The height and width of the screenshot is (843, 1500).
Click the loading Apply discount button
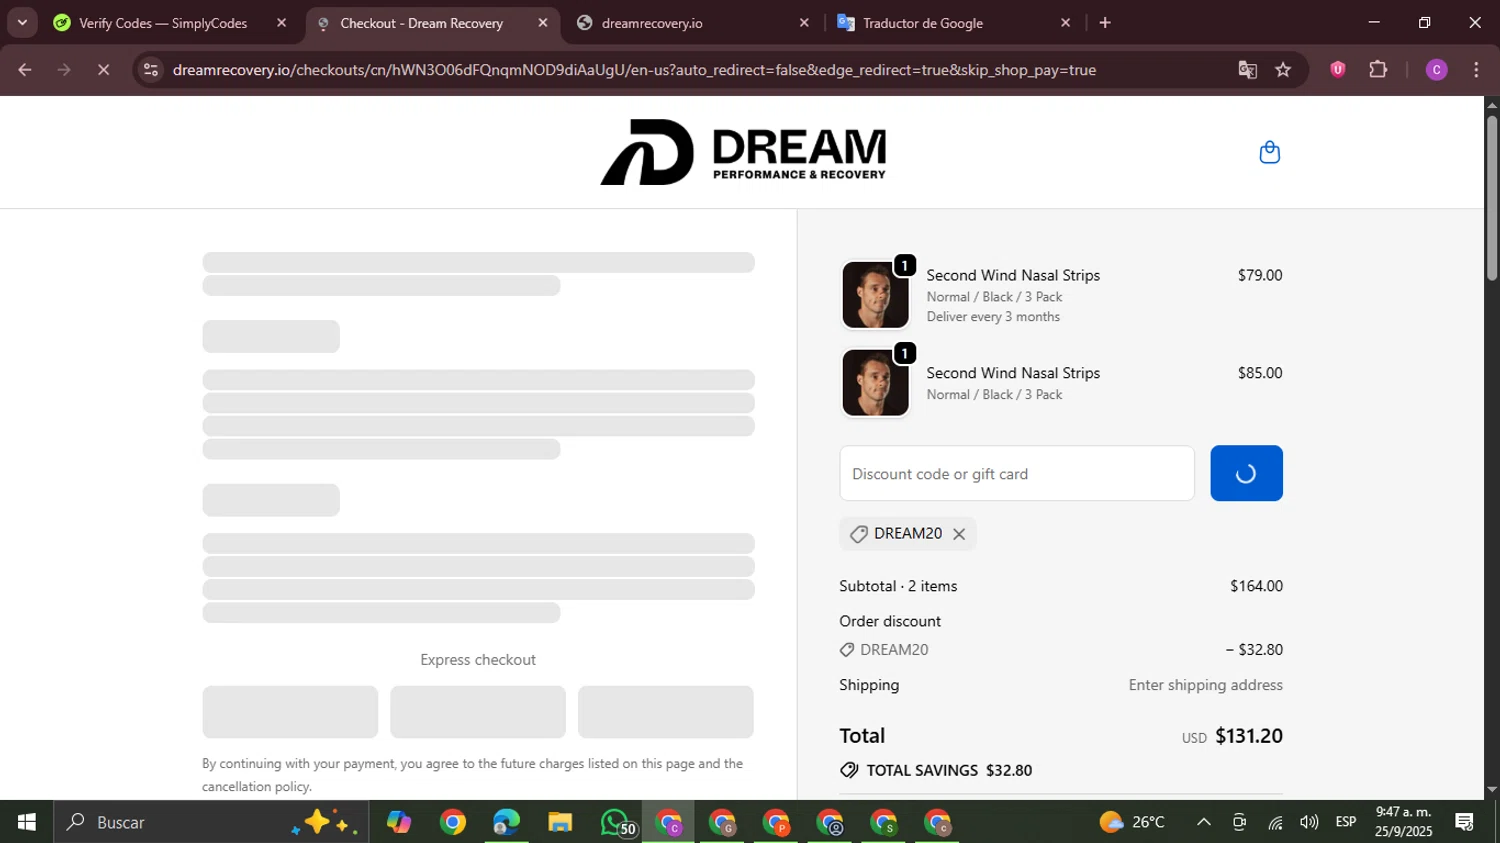coord(1246,473)
